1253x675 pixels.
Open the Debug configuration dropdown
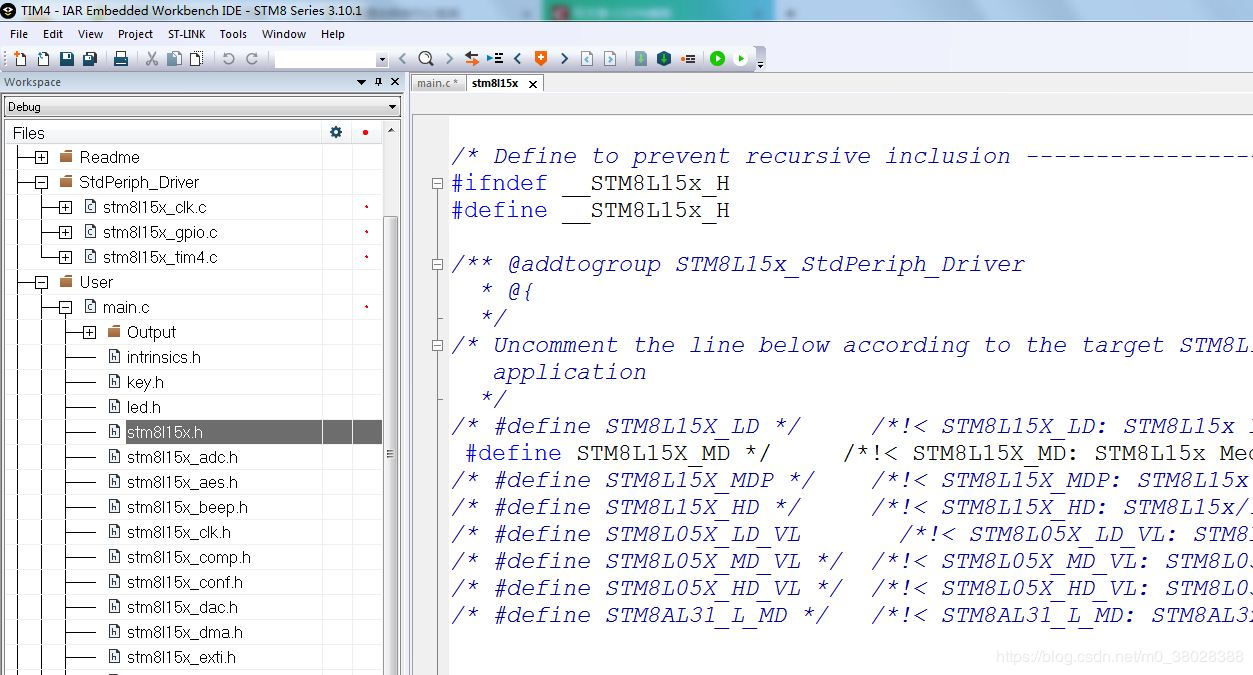(391, 107)
